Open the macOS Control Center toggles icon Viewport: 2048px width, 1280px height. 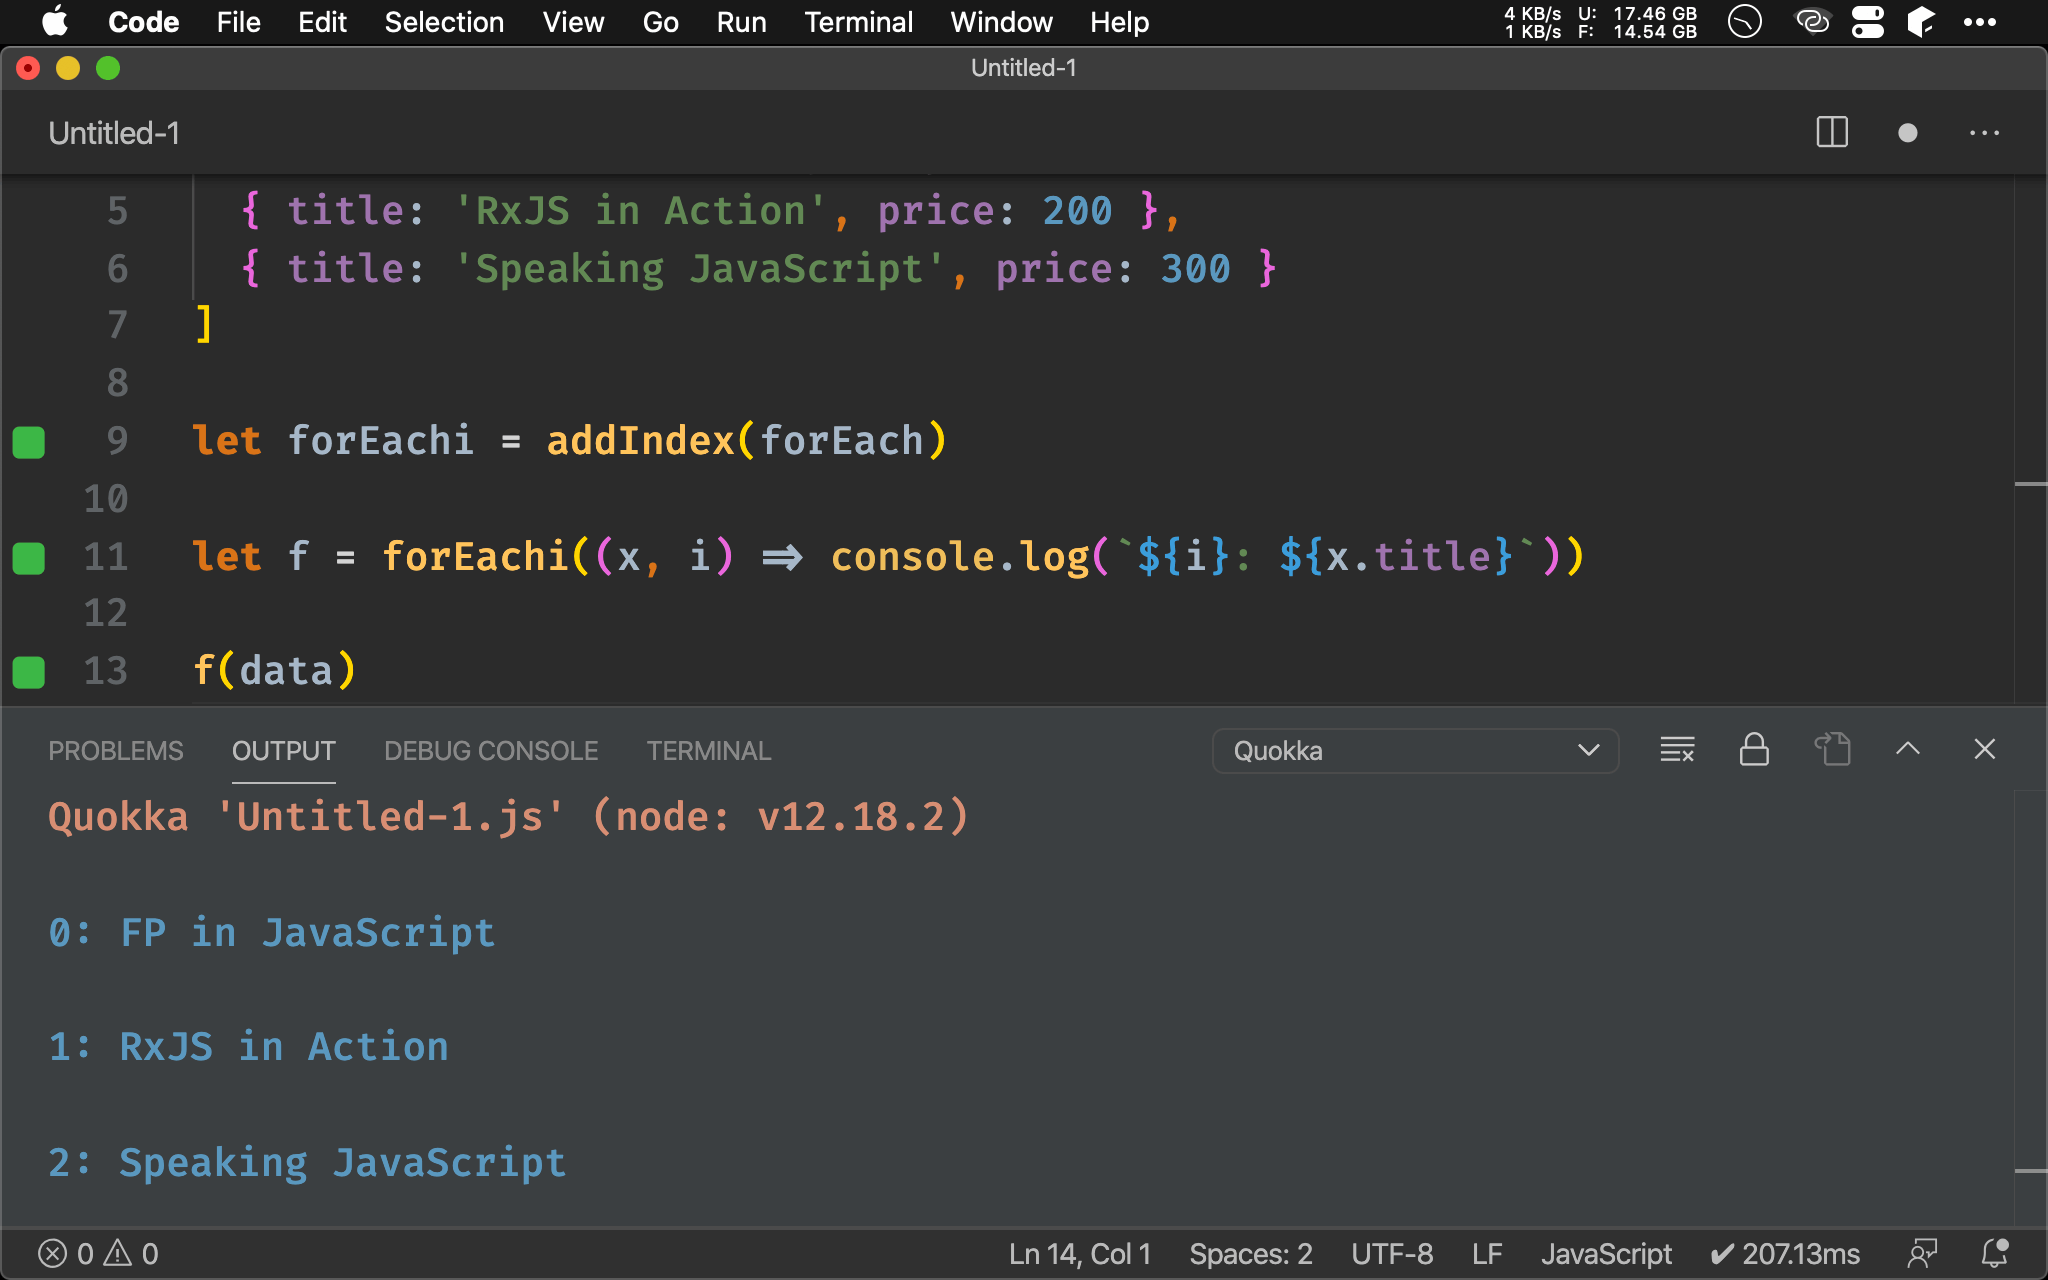tap(1868, 22)
